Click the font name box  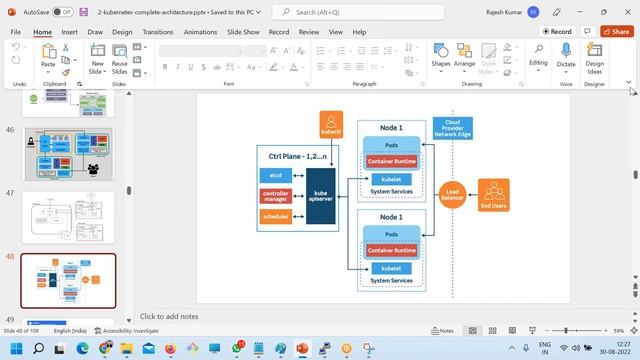pos(201,51)
